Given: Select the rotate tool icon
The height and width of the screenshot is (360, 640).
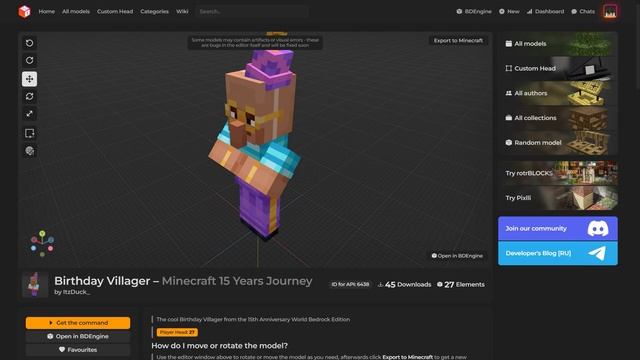Looking at the screenshot, I should [x=29, y=97].
